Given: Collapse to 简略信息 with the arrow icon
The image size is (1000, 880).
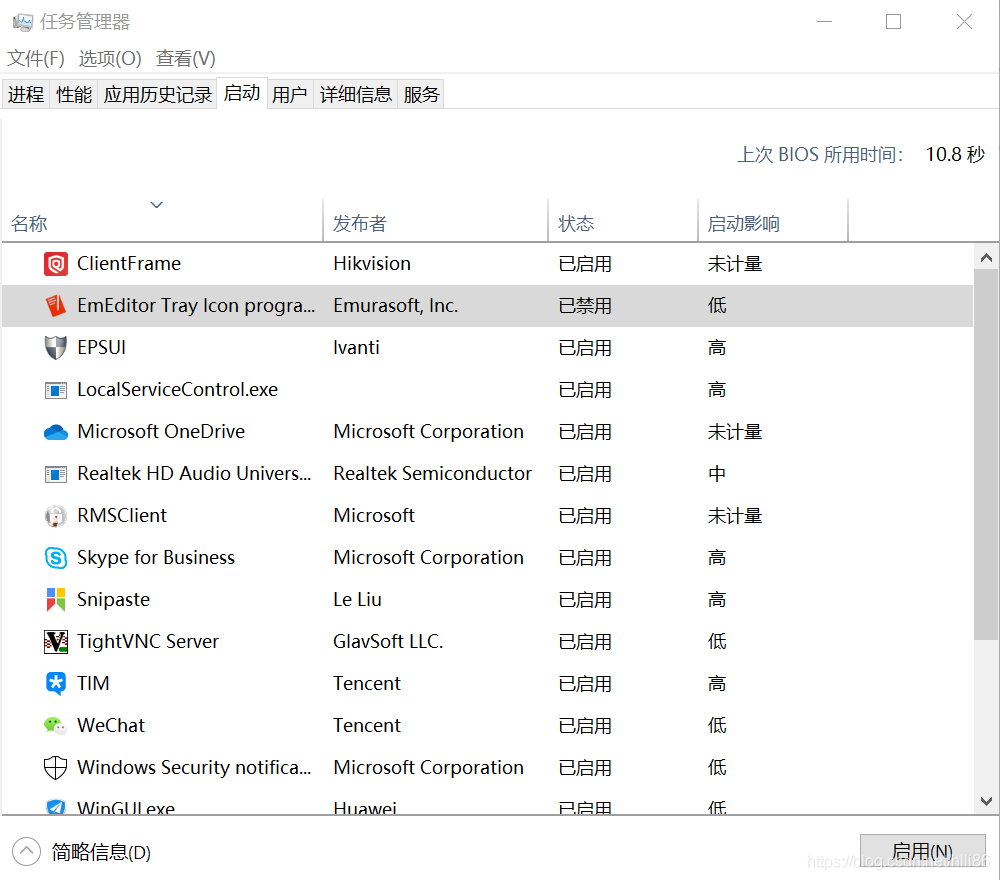Looking at the screenshot, I should [x=26, y=851].
